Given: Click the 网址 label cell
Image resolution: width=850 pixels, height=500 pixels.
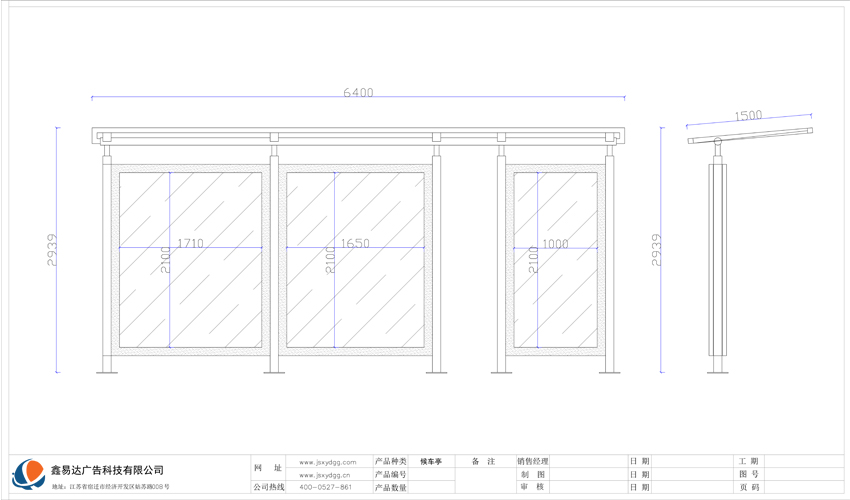Looking at the screenshot, I should pyautogui.click(x=268, y=468).
